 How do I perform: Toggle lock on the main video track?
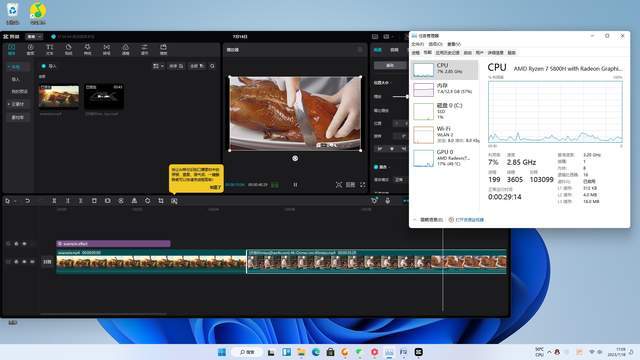coord(16,262)
